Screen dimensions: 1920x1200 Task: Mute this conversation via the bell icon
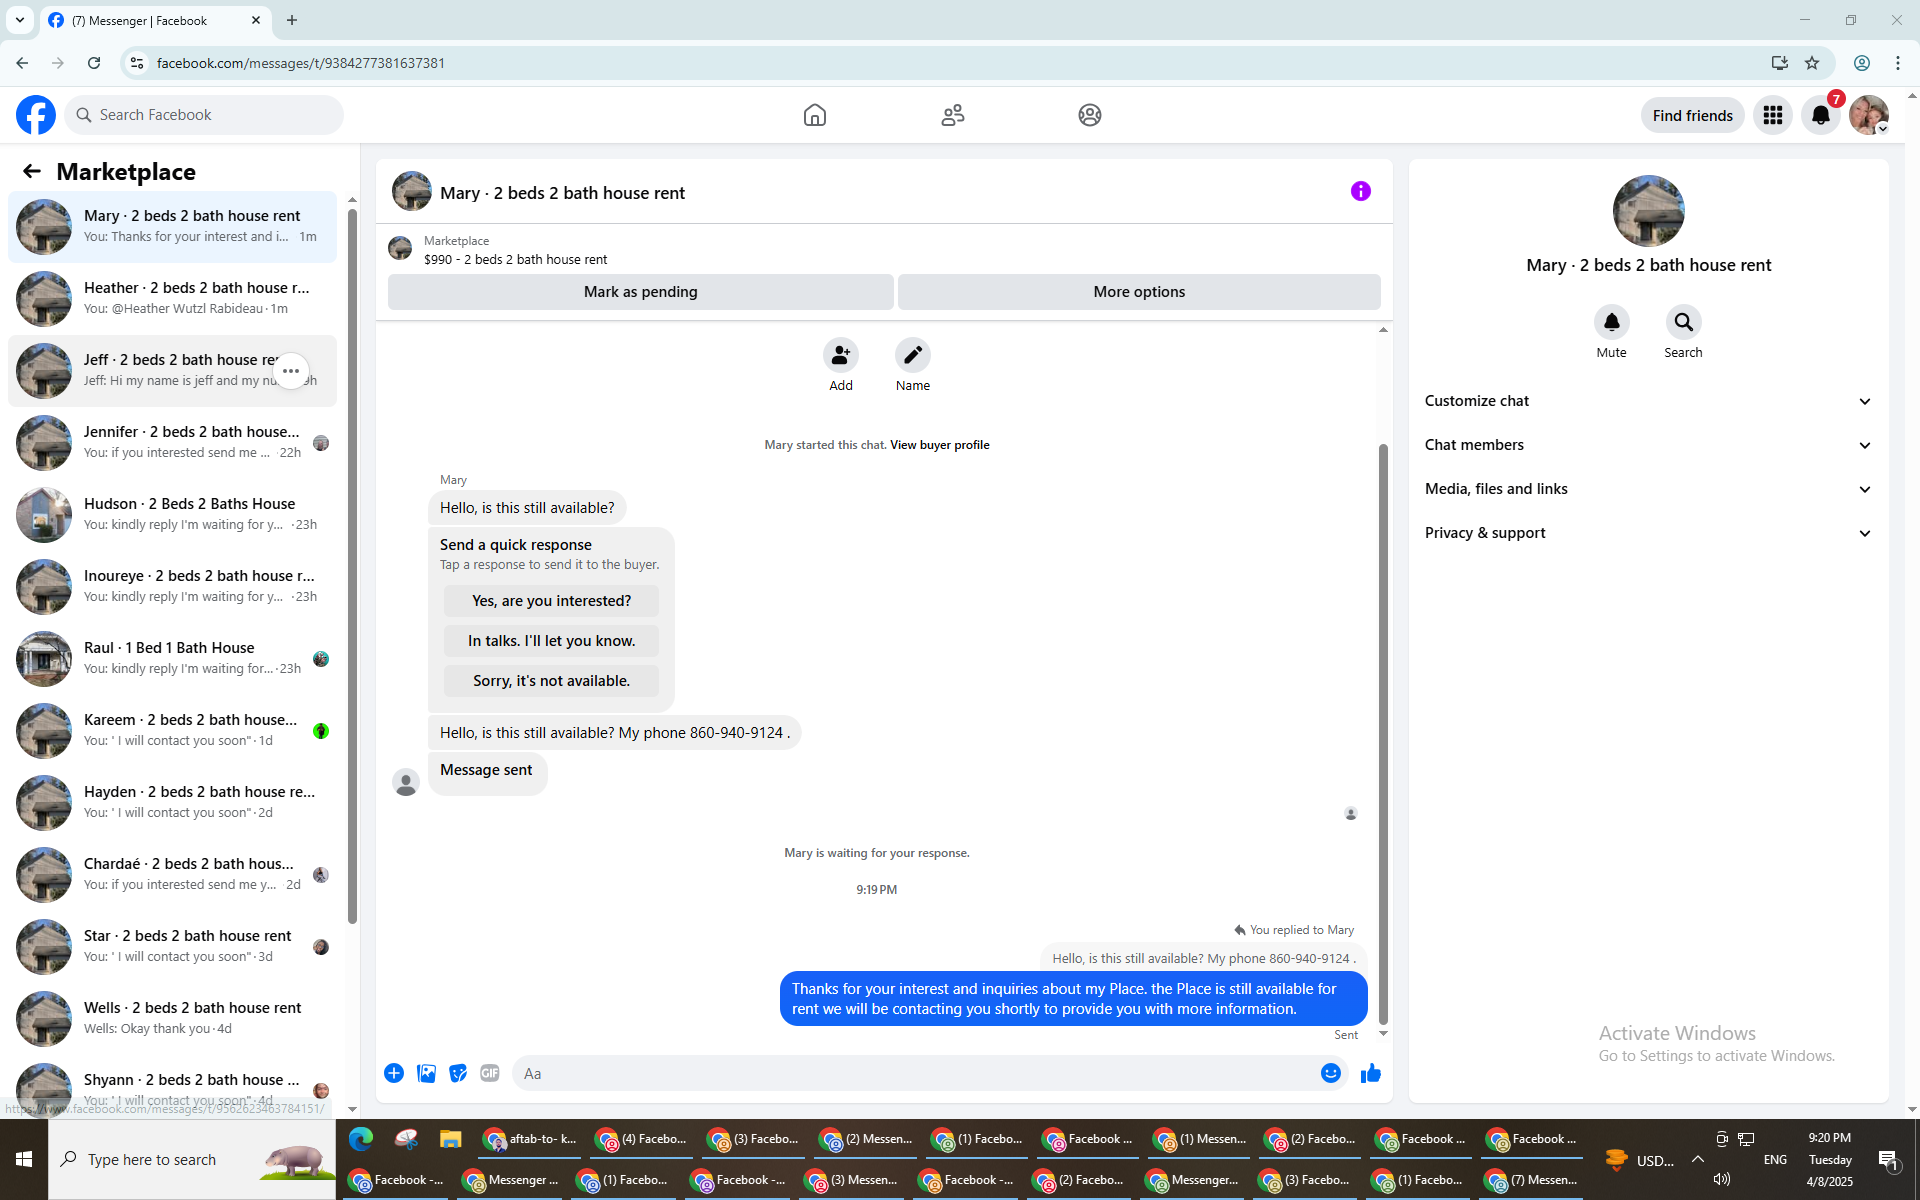tap(1611, 322)
